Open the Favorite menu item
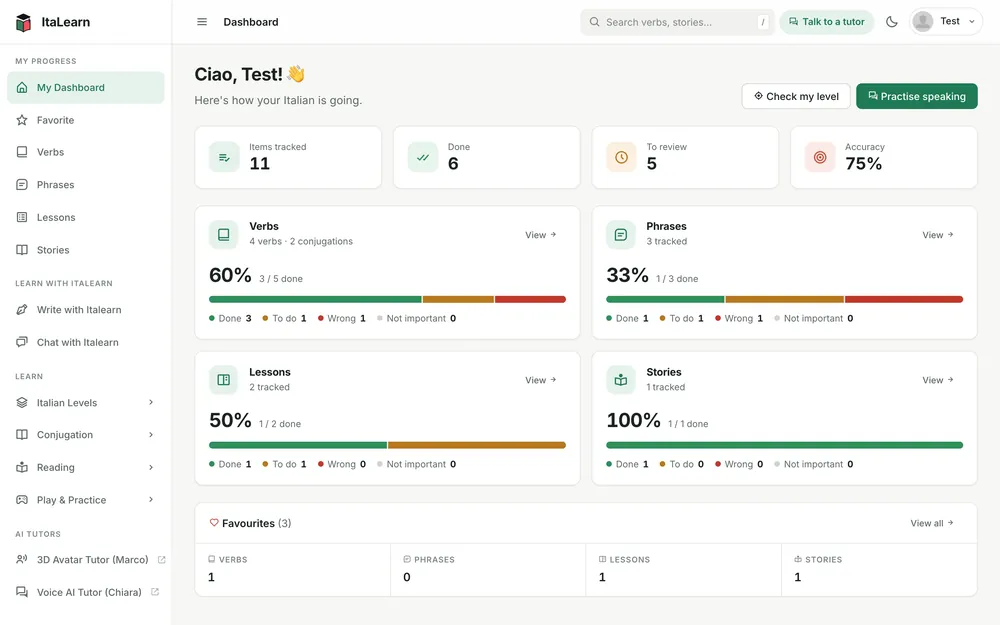The height and width of the screenshot is (625, 1000). pos(85,120)
